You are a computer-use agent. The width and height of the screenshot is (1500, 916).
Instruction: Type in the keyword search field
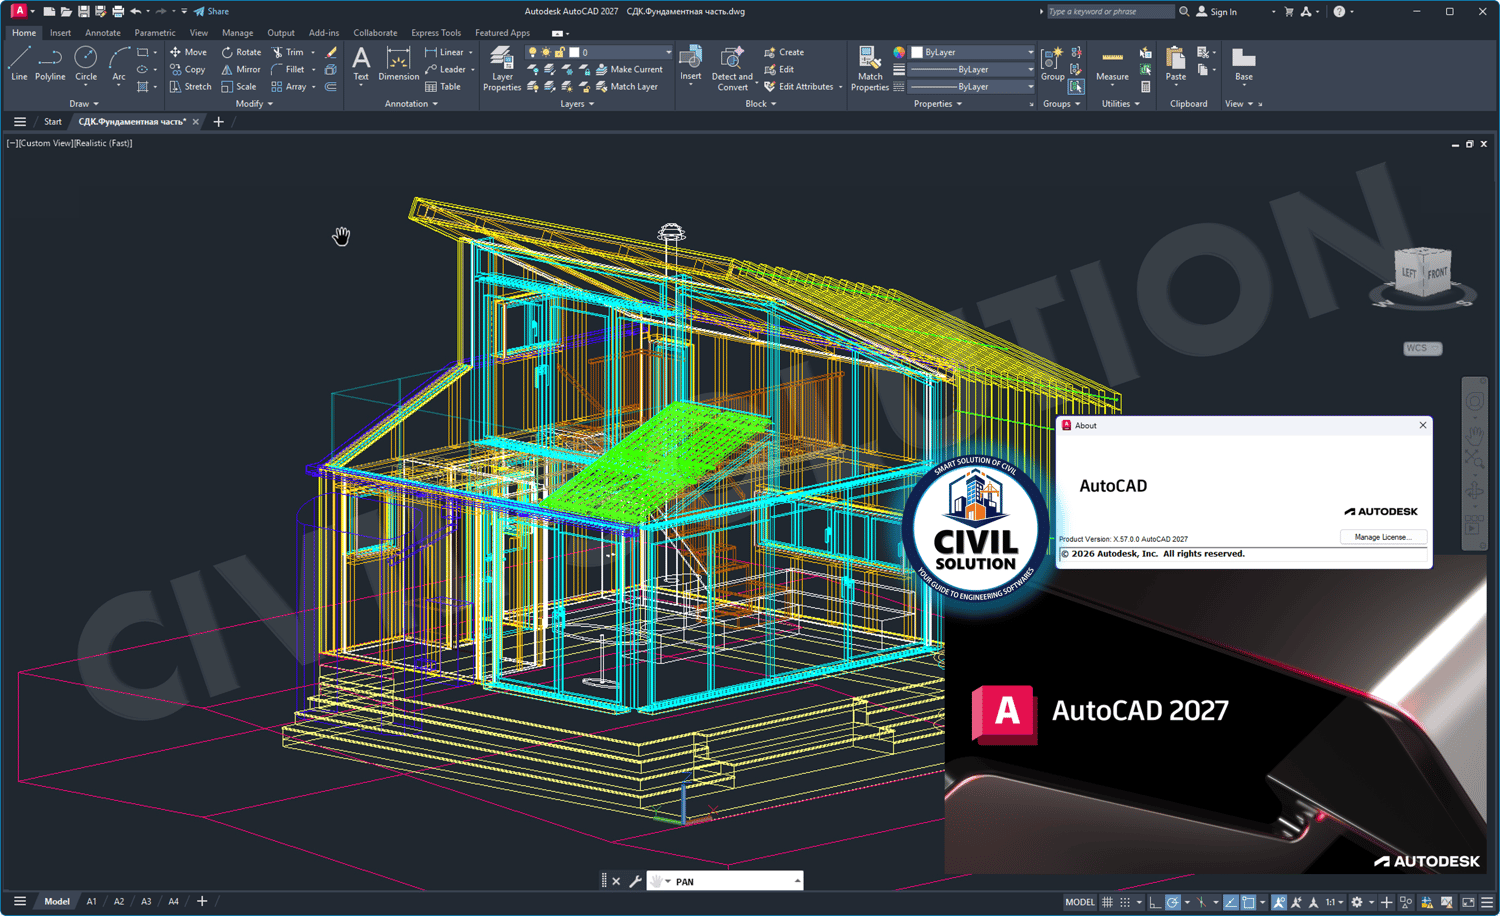pos(1109,11)
